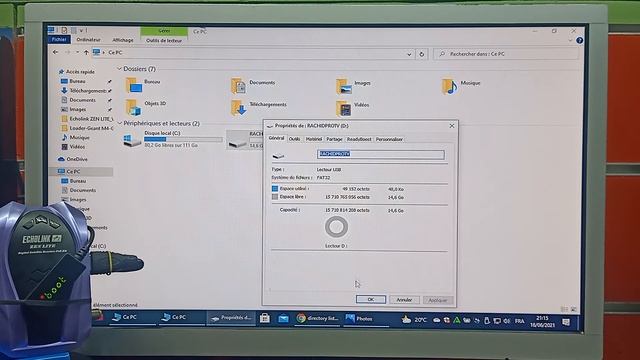Image resolution: width=640 pixels, height=360 pixels.
Task: Switch to the Photos taskbar app
Action: (365, 319)
